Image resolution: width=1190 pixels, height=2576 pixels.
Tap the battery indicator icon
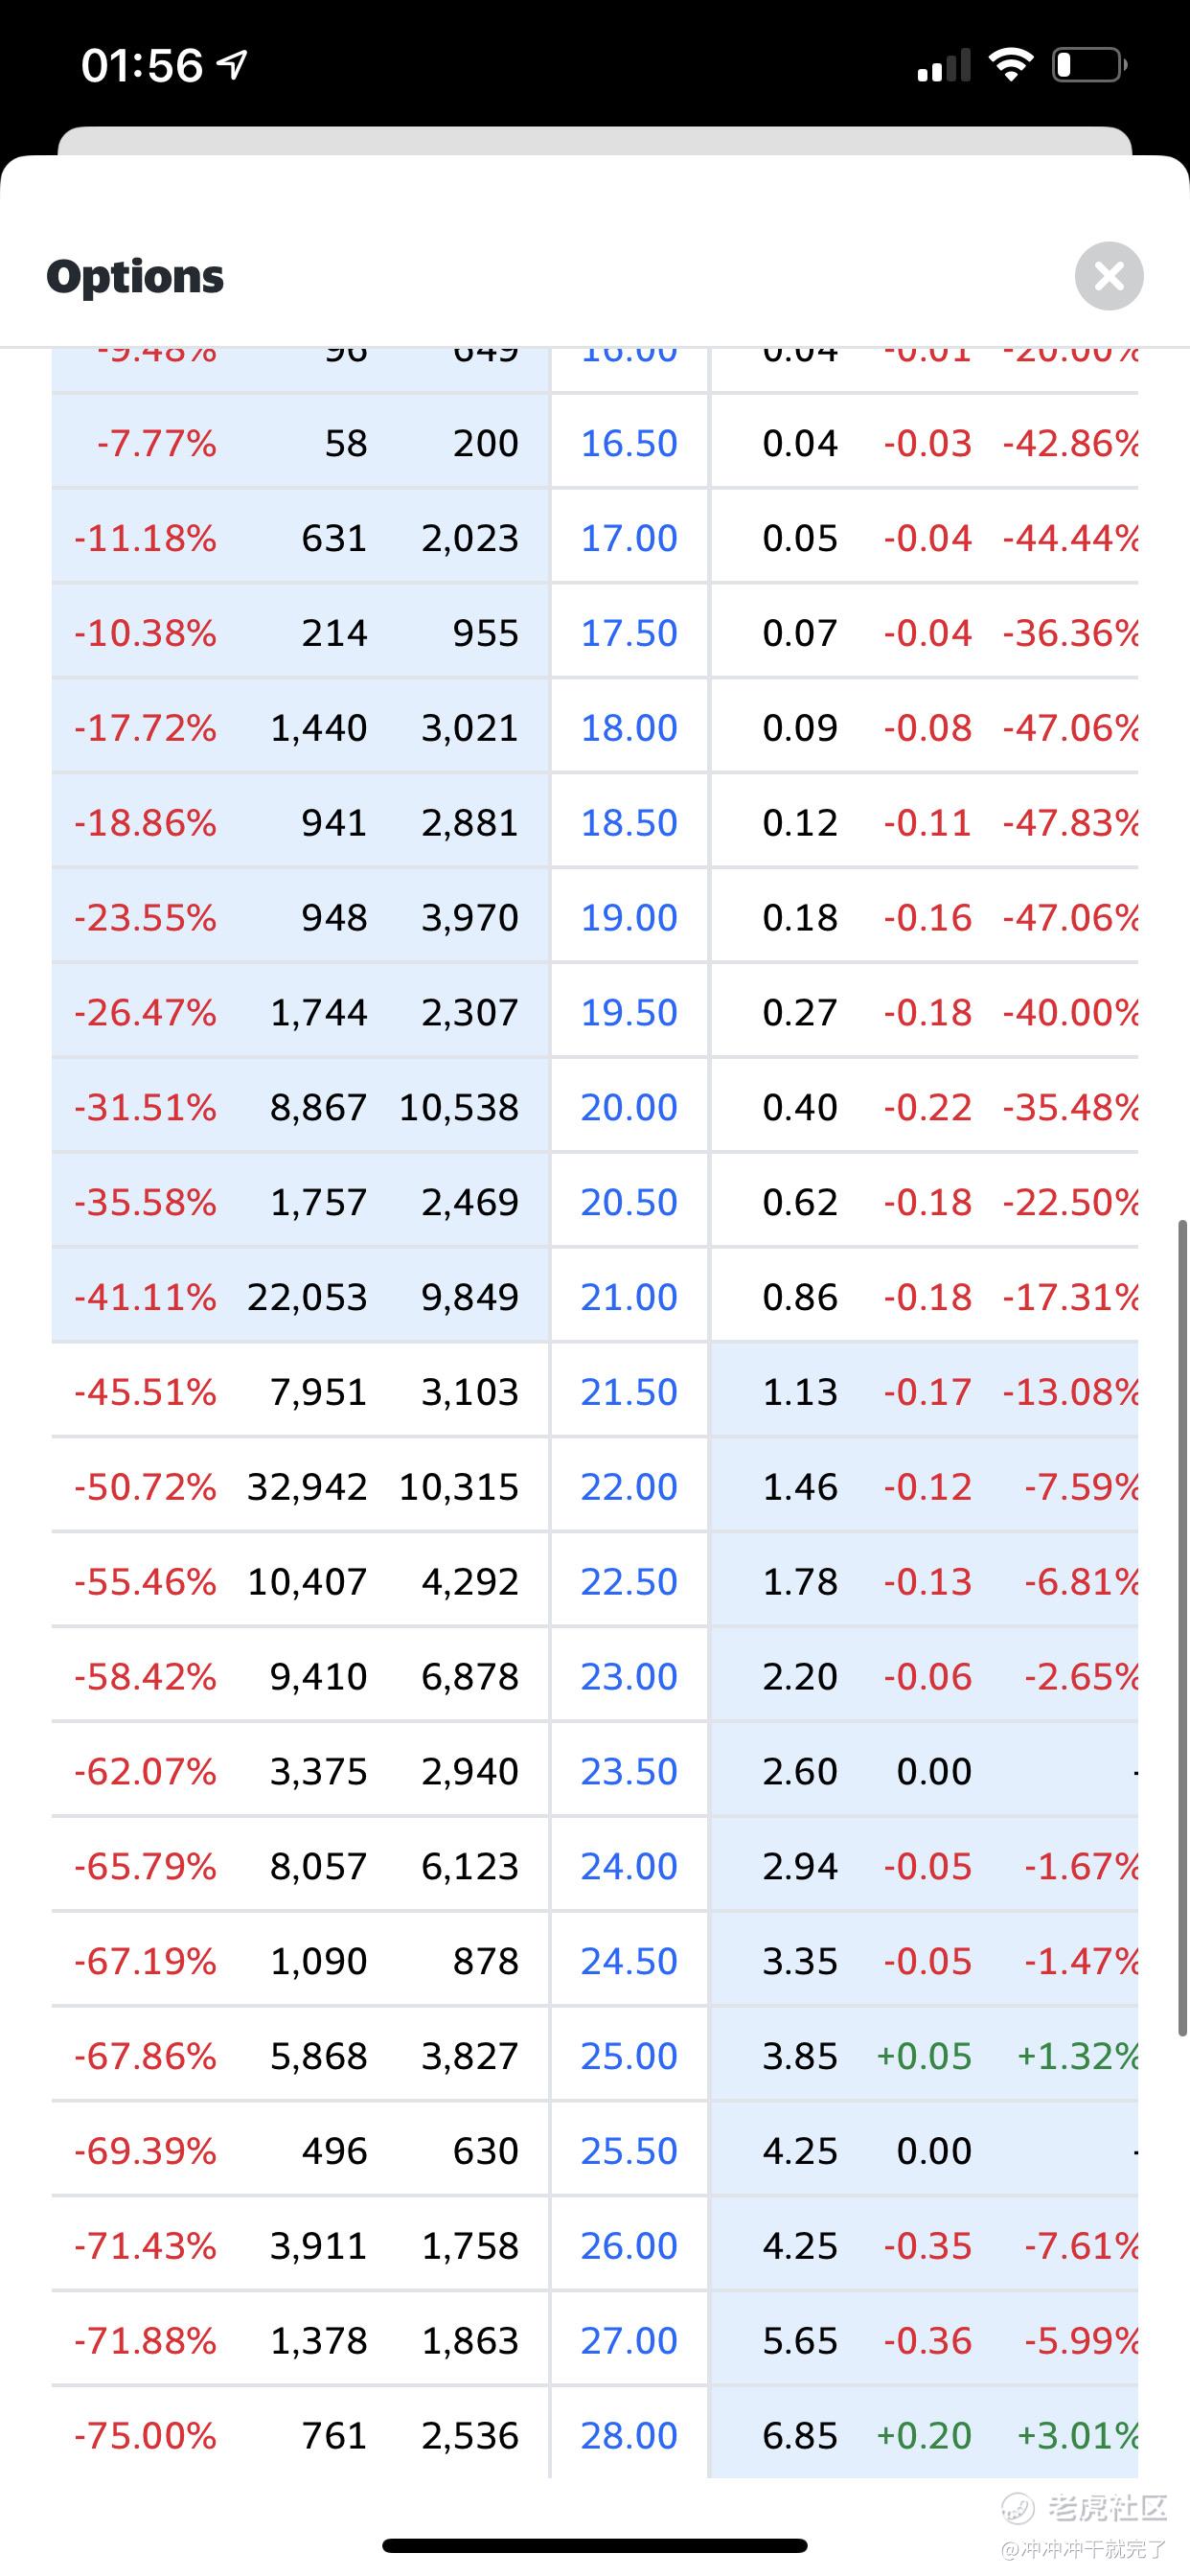pyautogui.click(x=1089, y=65)
